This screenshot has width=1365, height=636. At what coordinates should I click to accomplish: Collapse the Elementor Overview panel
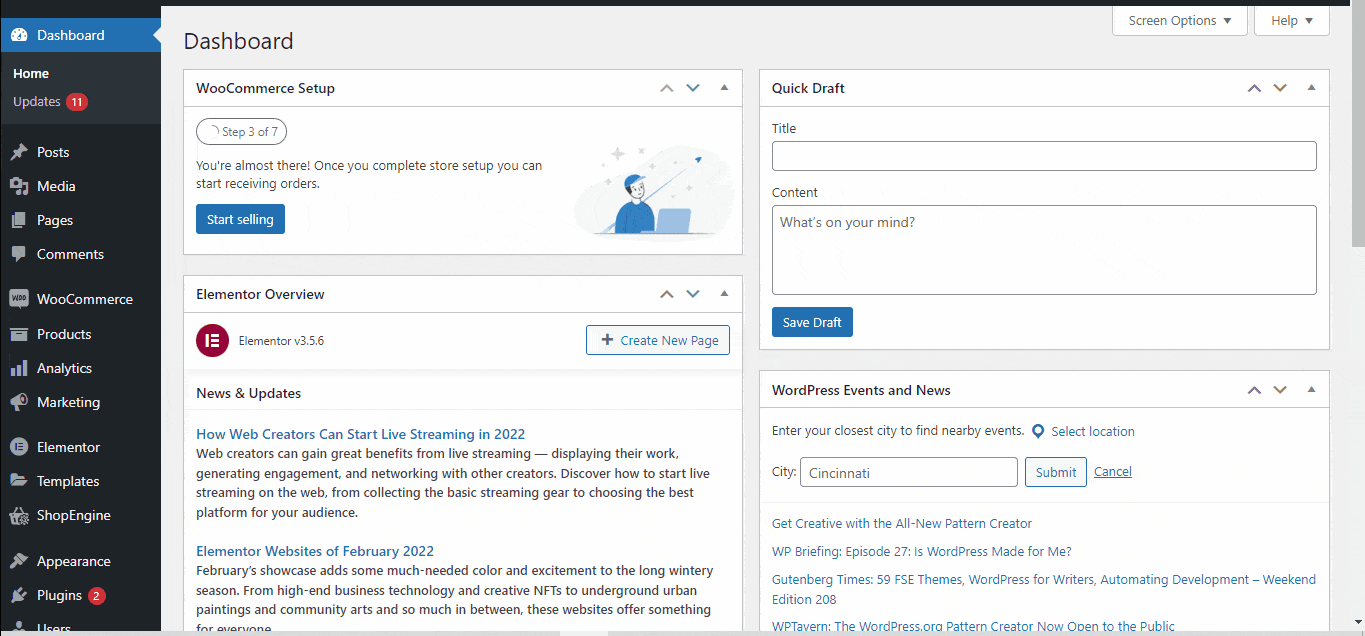724,294
